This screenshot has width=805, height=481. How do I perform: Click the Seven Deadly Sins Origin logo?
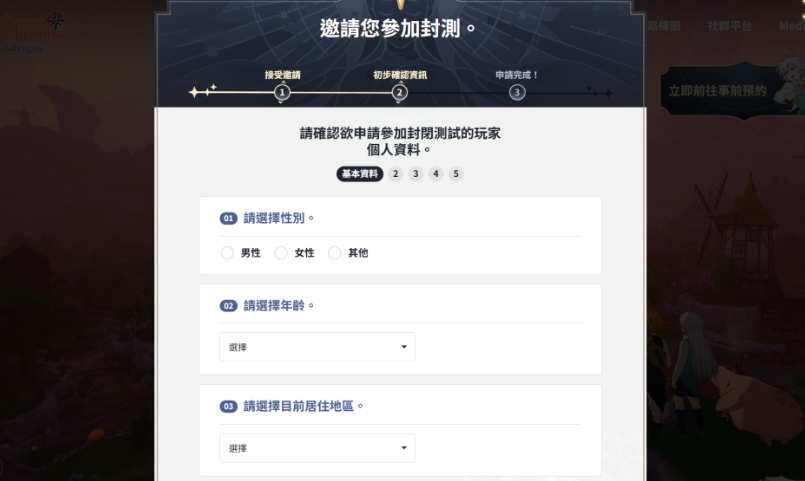coord(32,32)
